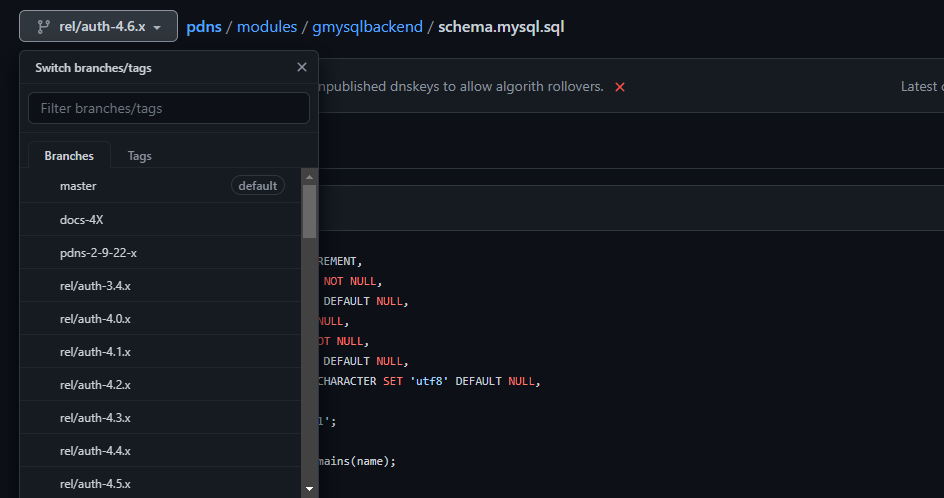Click the git branch icon in selector button
The image size is (944, 498).
tap(43, 26)
